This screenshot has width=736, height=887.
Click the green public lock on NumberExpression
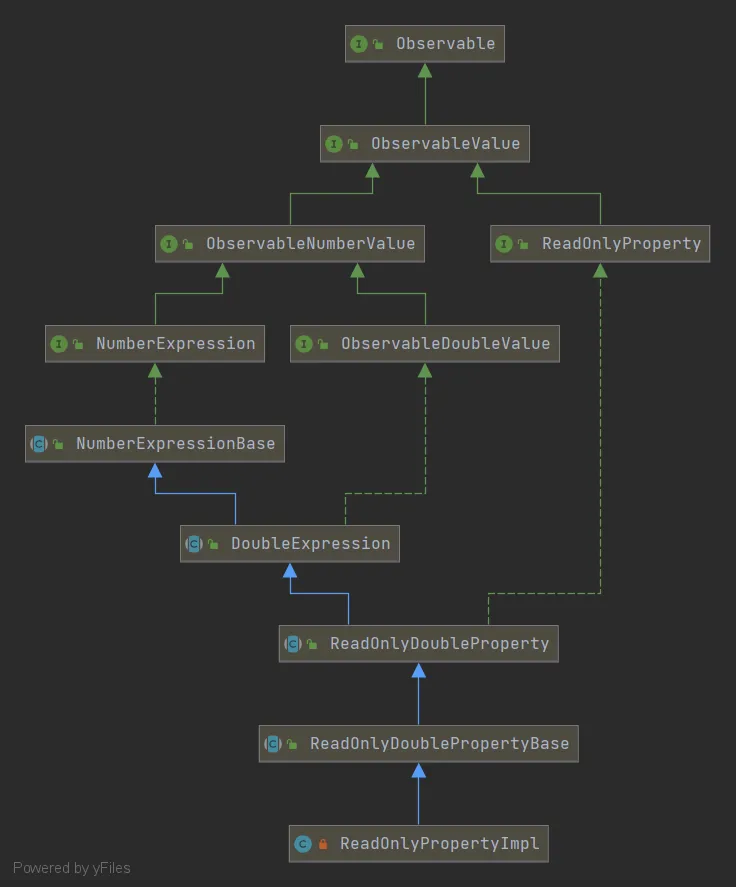tap(78, 345)
